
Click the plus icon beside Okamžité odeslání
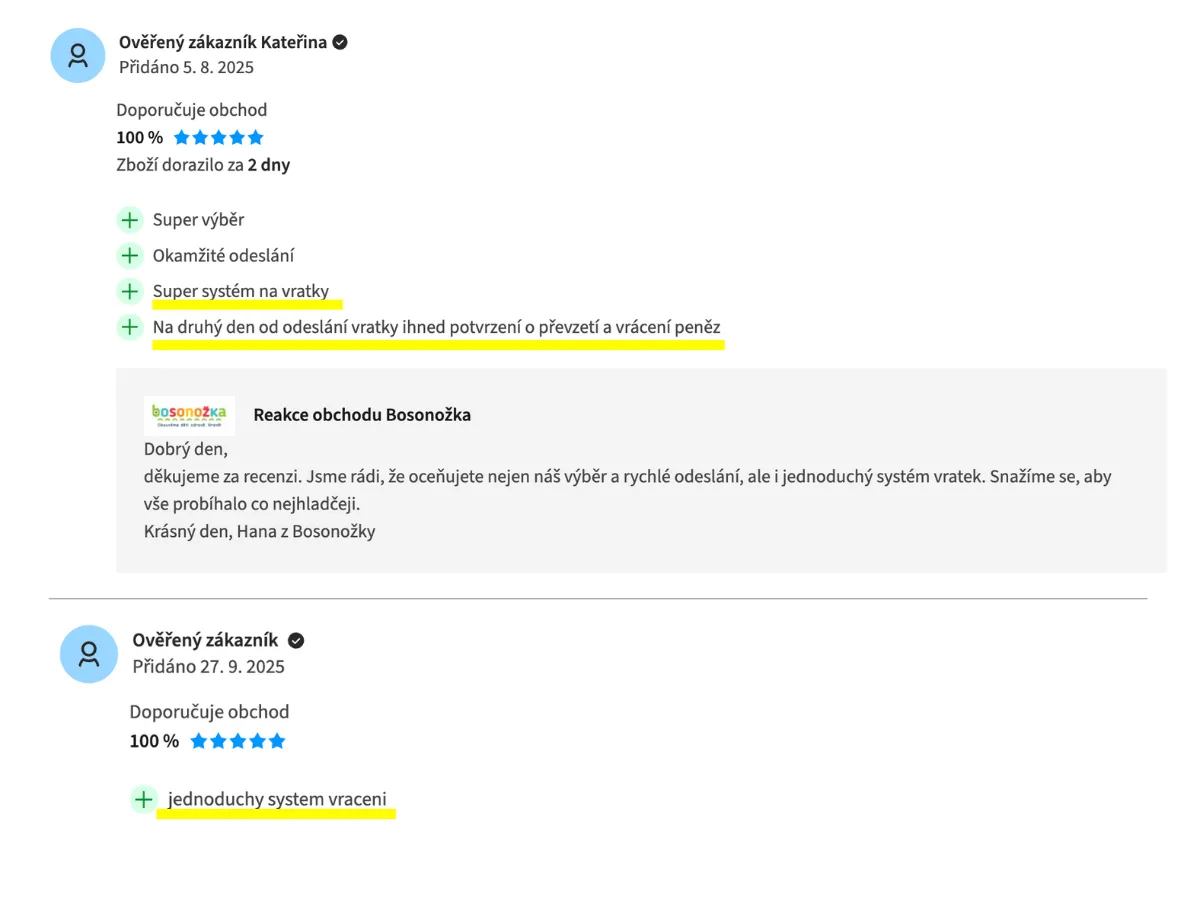[130, 256]
